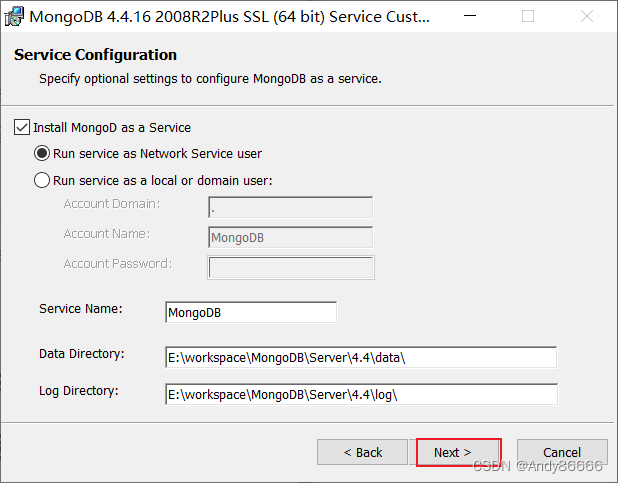Choose Run service as local or domain user
The width and height of the screenshot is (618, 483).
42,181
